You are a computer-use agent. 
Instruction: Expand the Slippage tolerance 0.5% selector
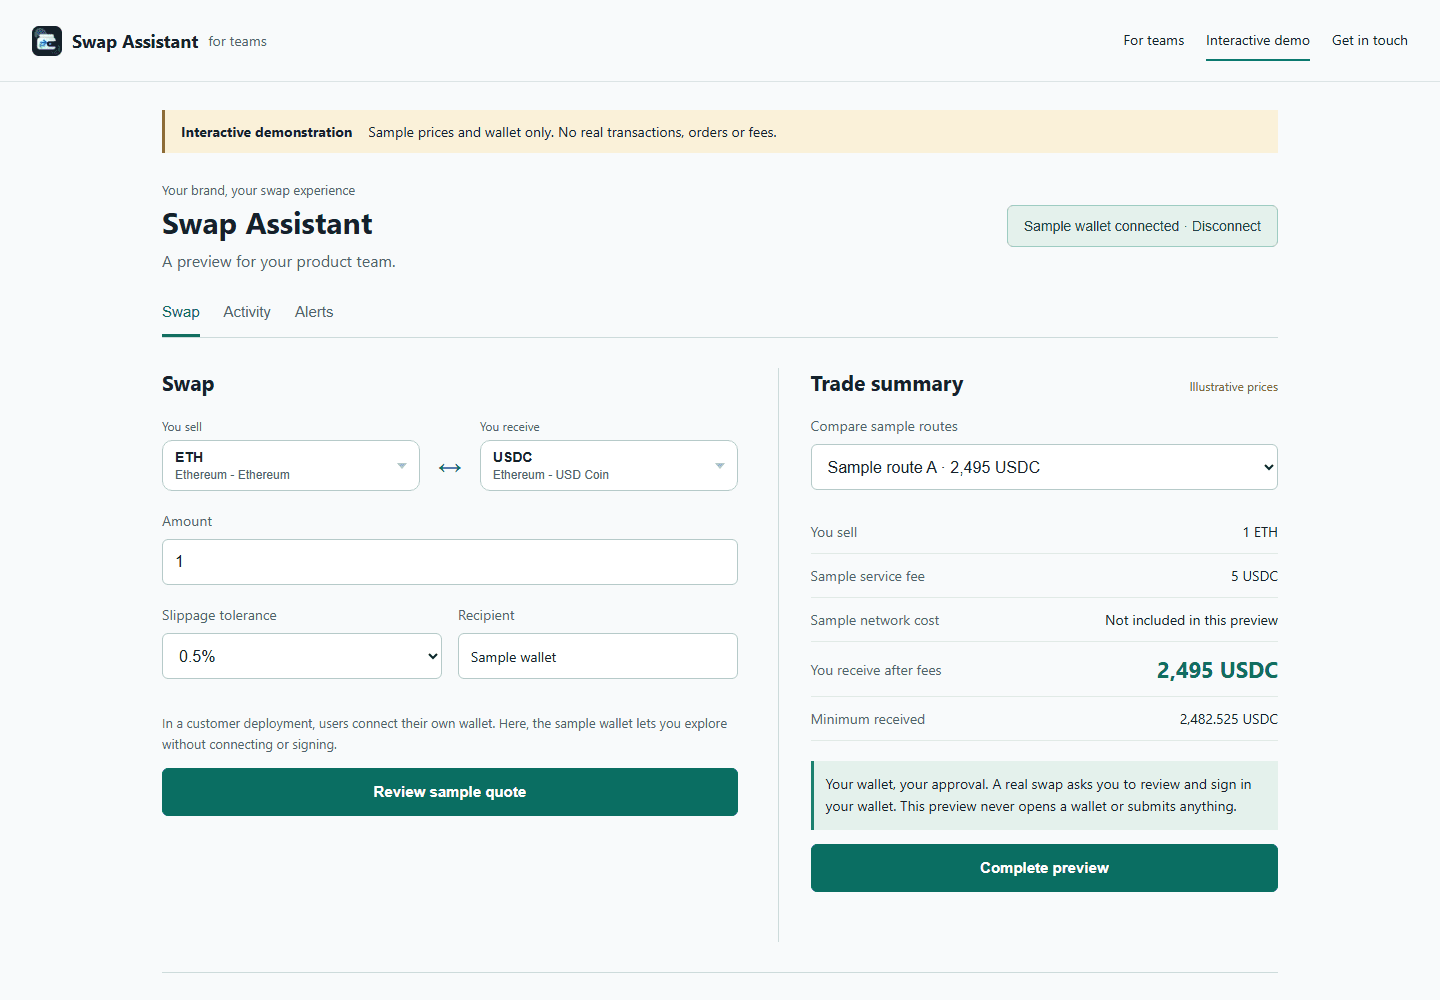pos(302,656)
